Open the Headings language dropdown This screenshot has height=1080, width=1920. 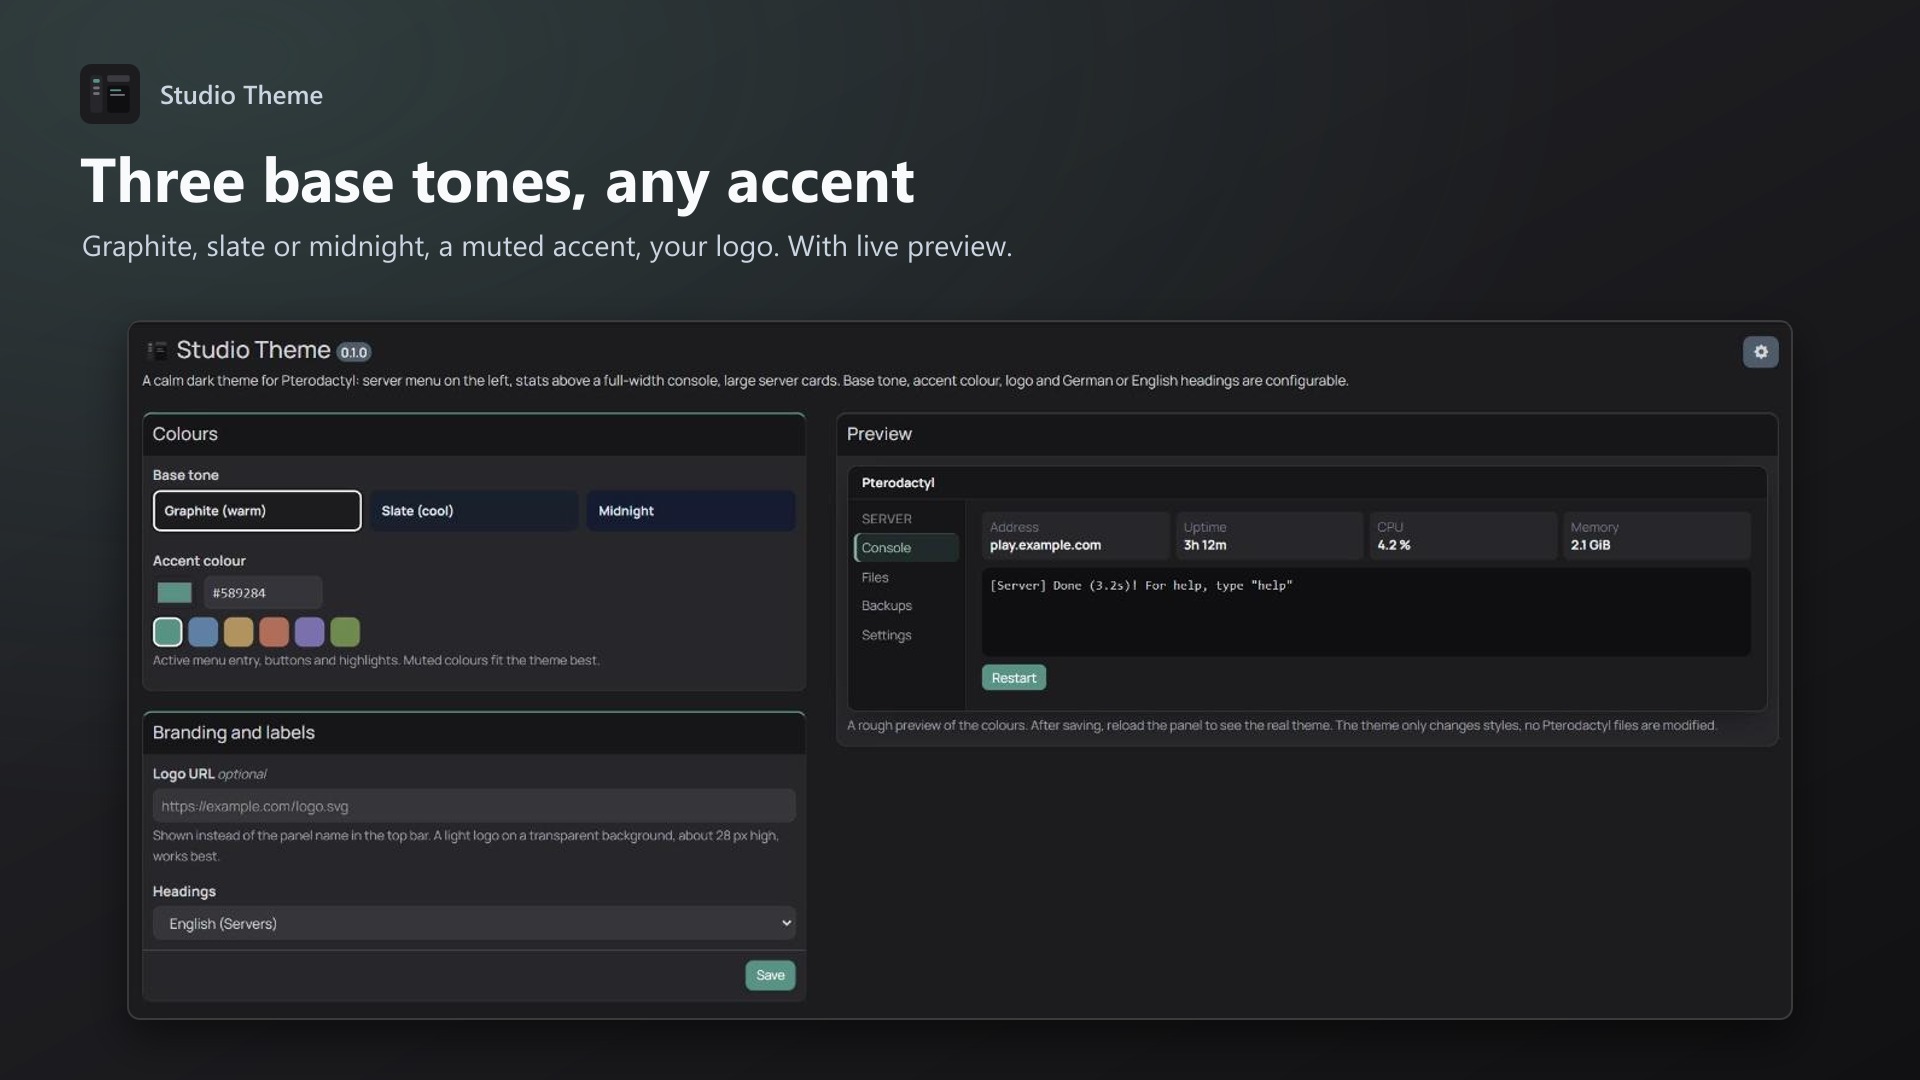tap(474, 923)
